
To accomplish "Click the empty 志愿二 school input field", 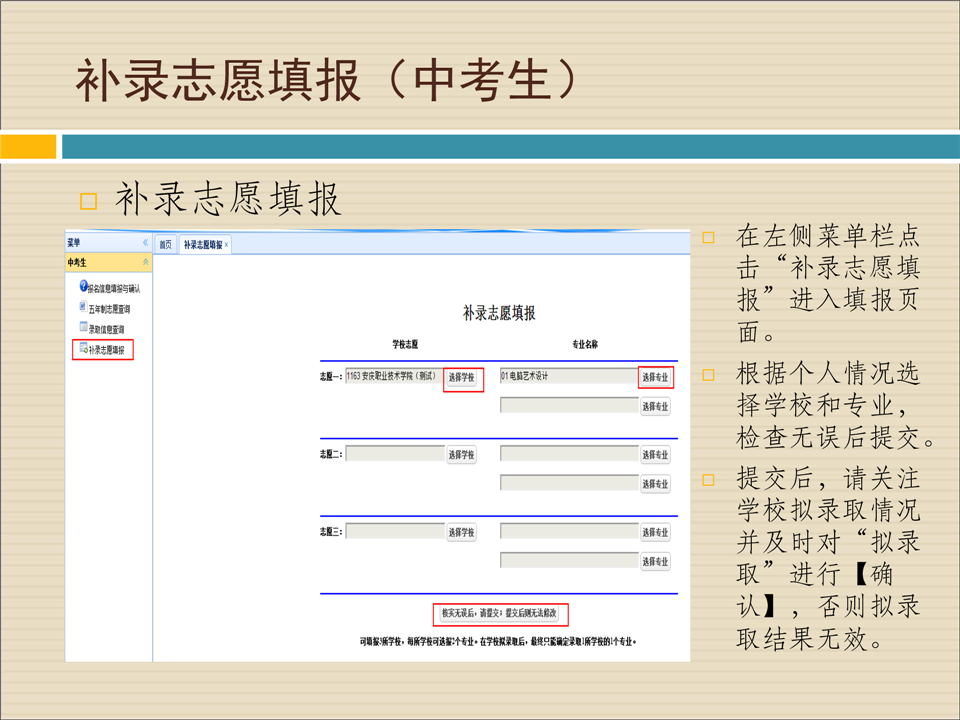I will (x=394, y=454).
